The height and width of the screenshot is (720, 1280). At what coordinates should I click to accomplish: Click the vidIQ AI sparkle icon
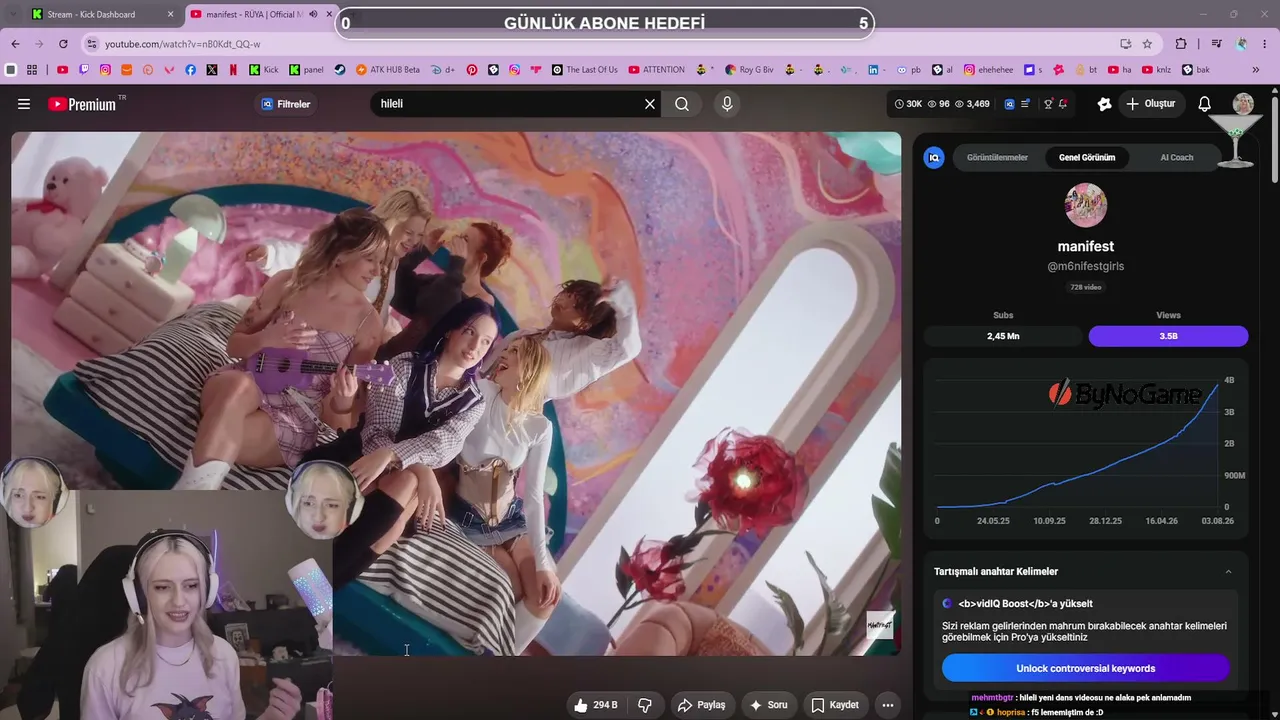[1104, 104]
